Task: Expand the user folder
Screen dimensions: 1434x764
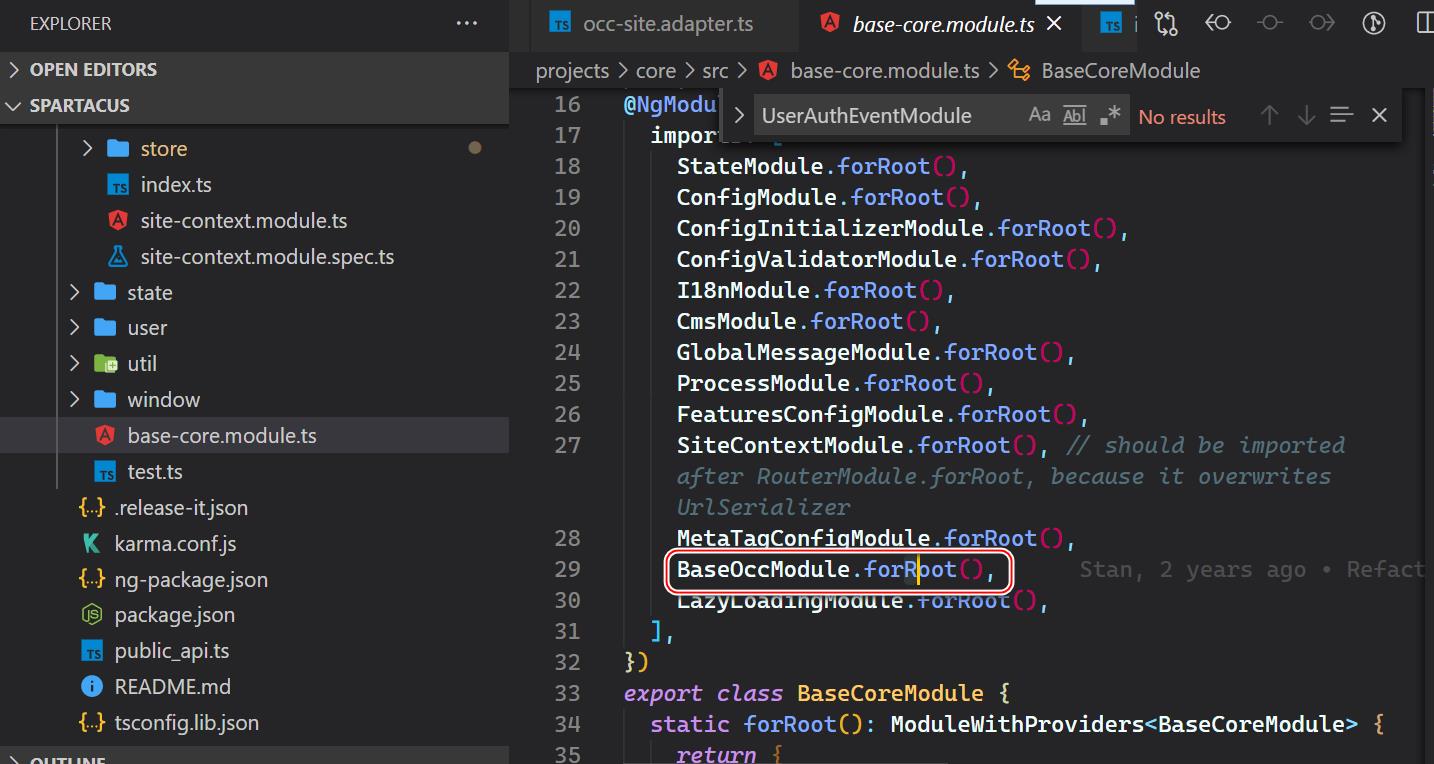Action: [75, 328]
